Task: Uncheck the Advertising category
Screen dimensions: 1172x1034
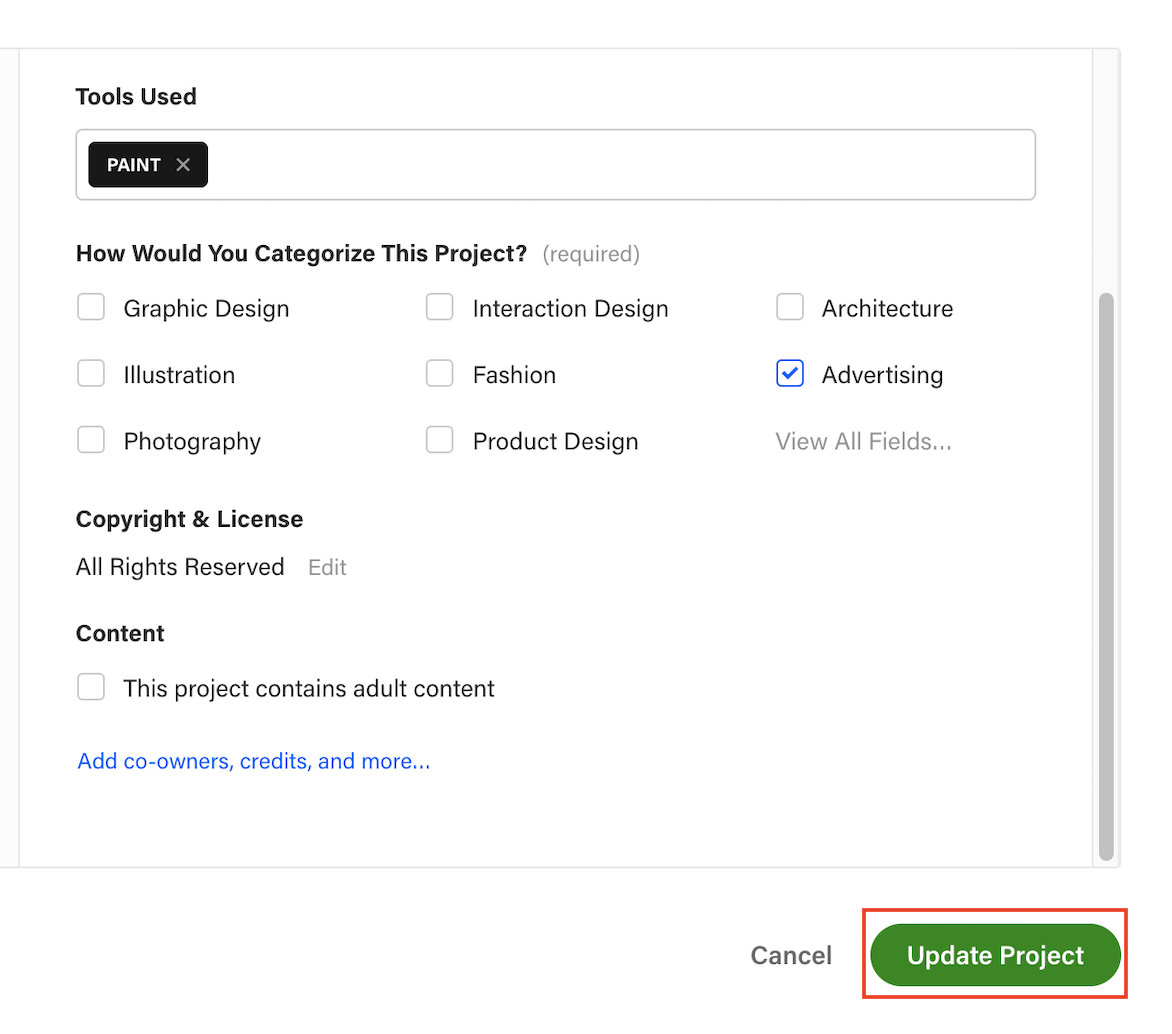Action: click(790, 373)
